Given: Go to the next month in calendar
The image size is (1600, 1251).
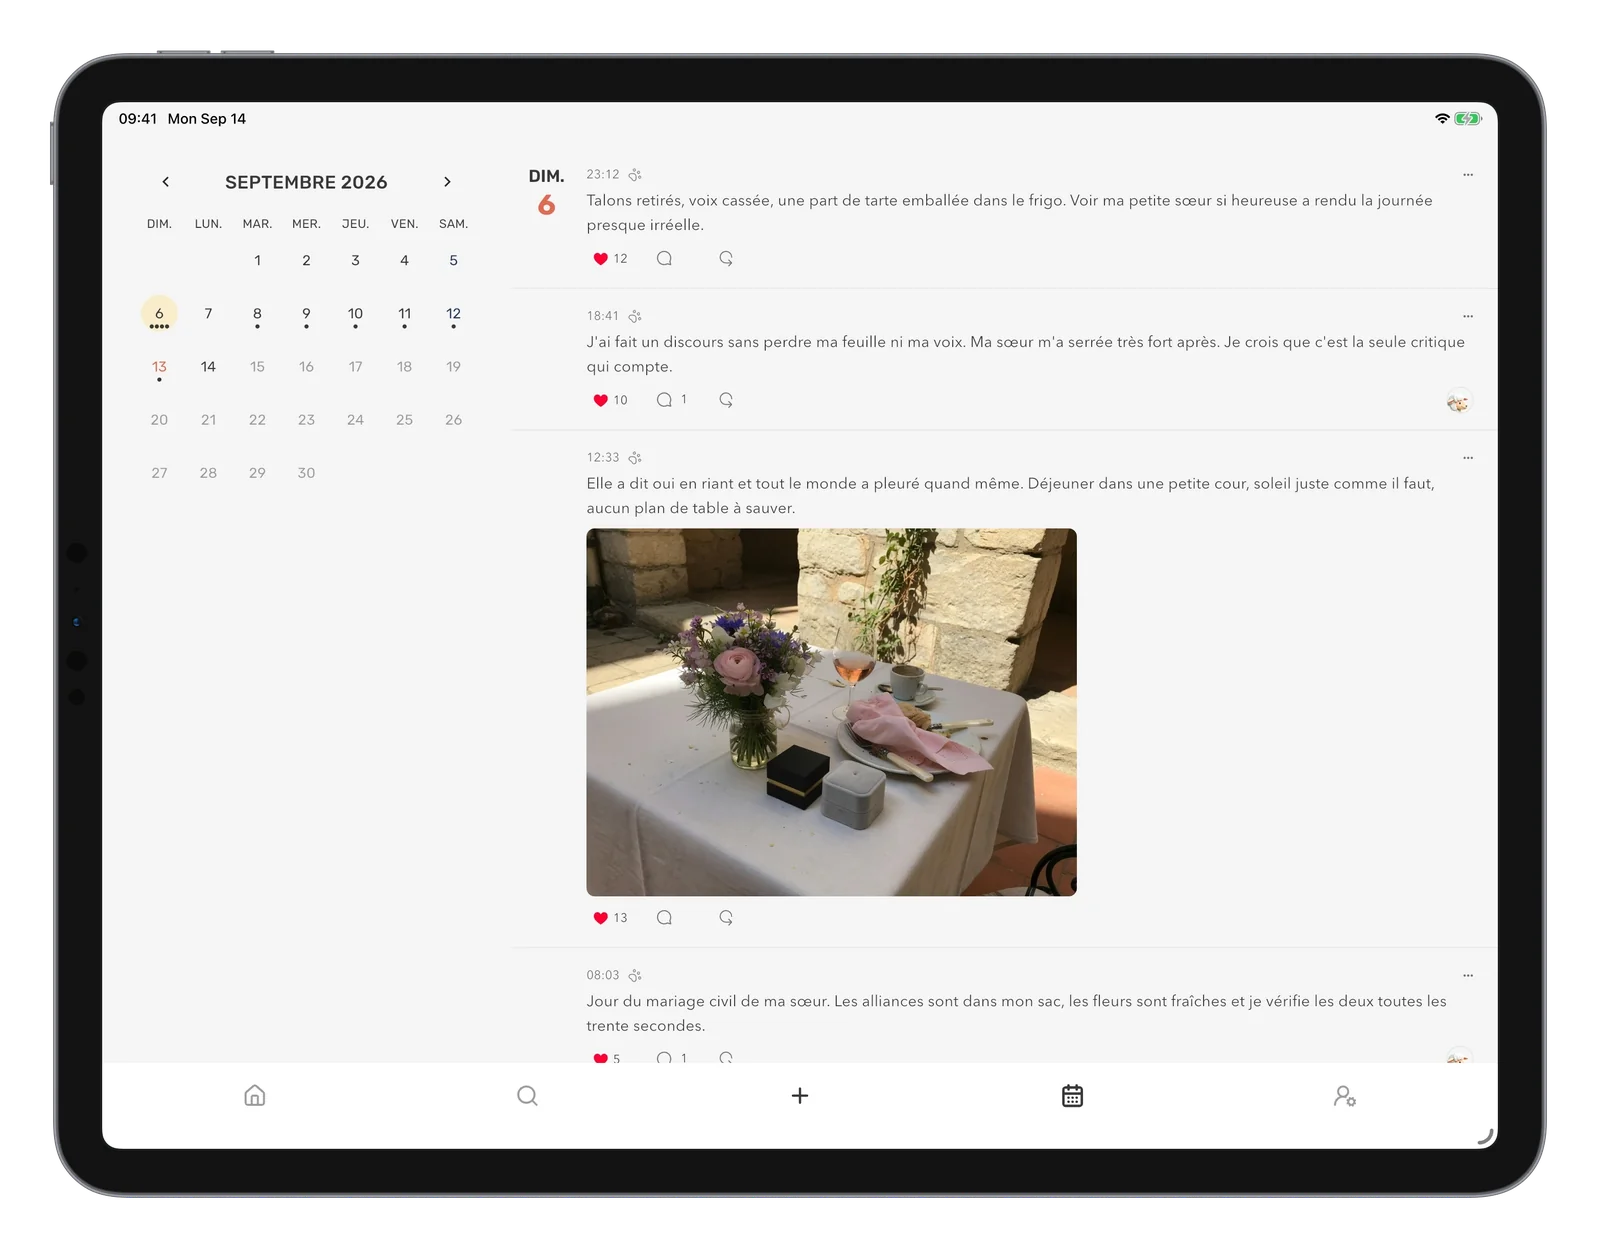Looking at the screenshot, I should [447, 182].
